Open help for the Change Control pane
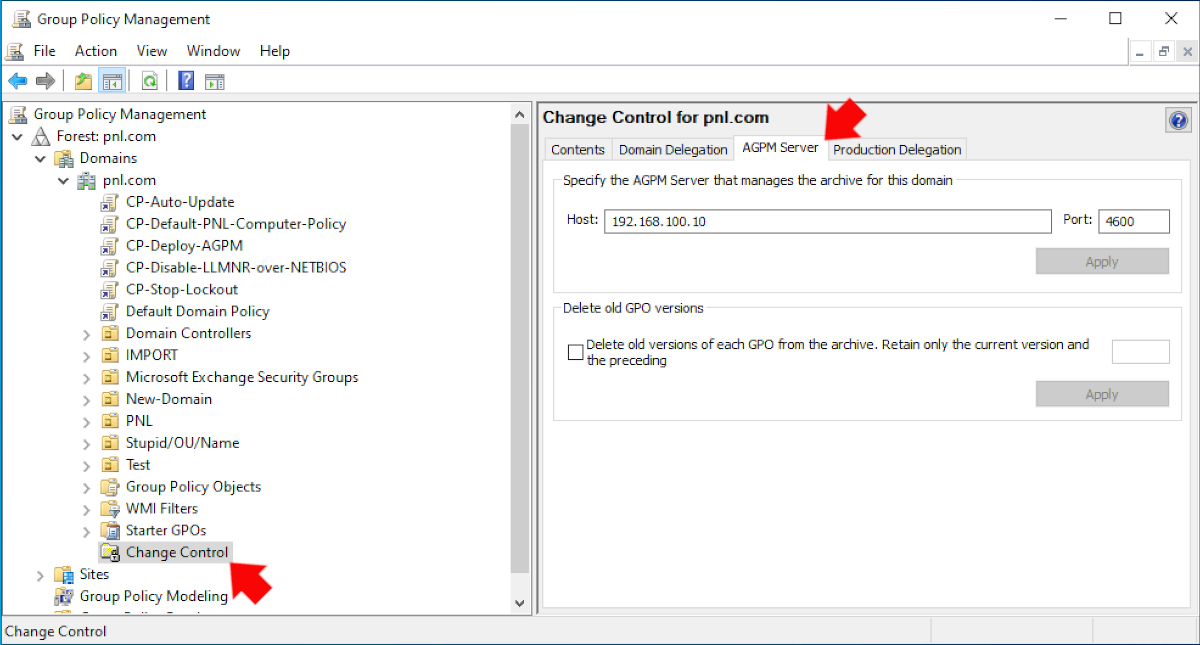This screenshot has height=645, width=1200. pos(1177,121)
